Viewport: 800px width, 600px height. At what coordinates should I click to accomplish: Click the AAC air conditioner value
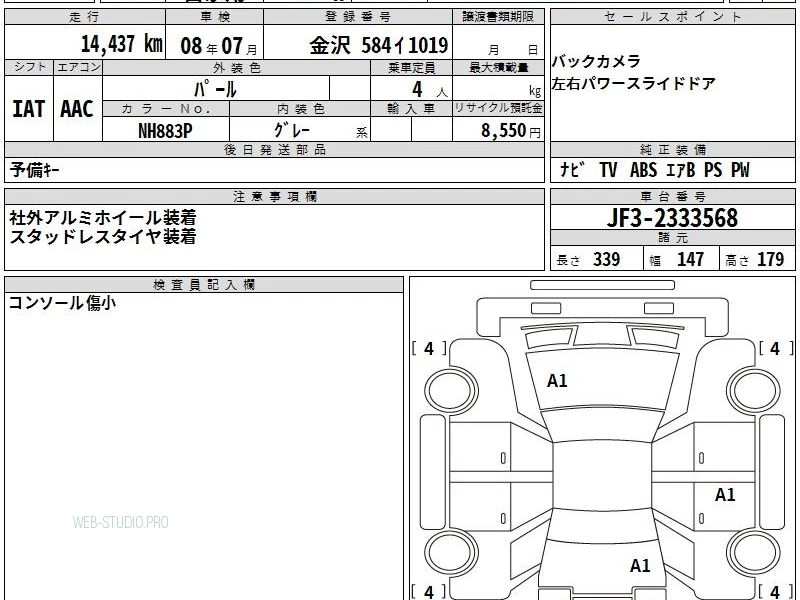(77, 109)
